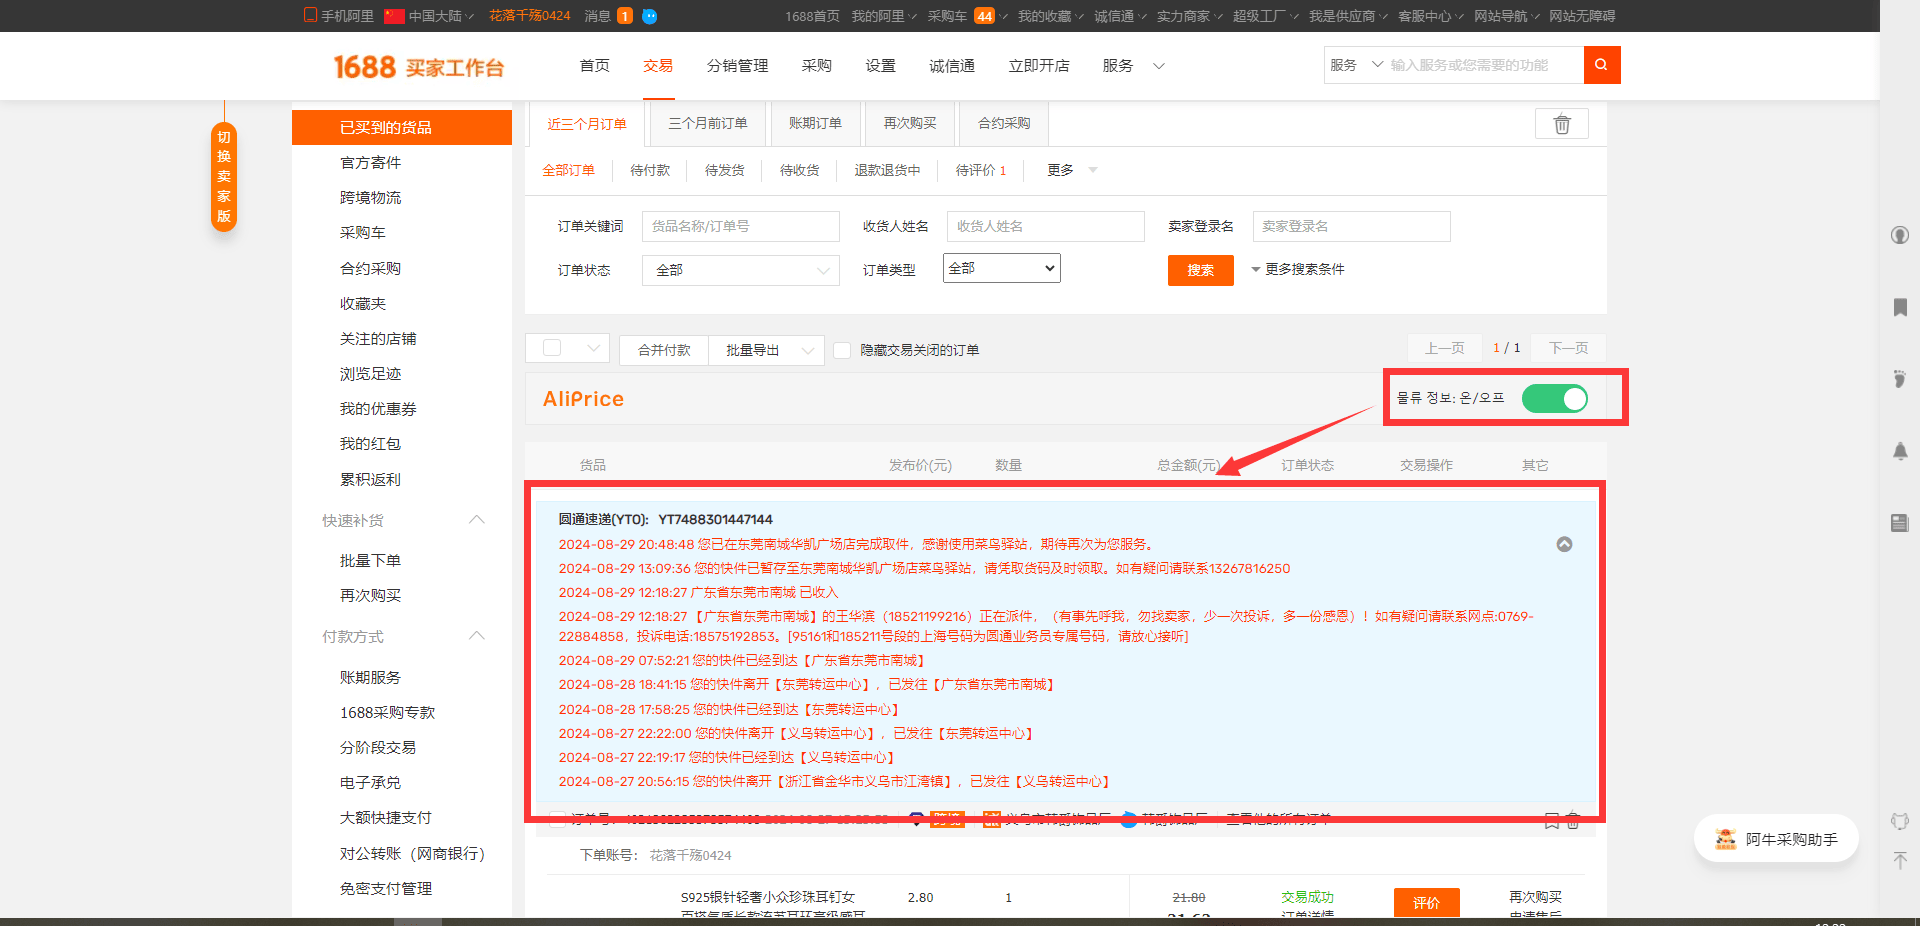
Task: Toggle the logistics info on/off switch
Action: click(x=1554, y=398)
